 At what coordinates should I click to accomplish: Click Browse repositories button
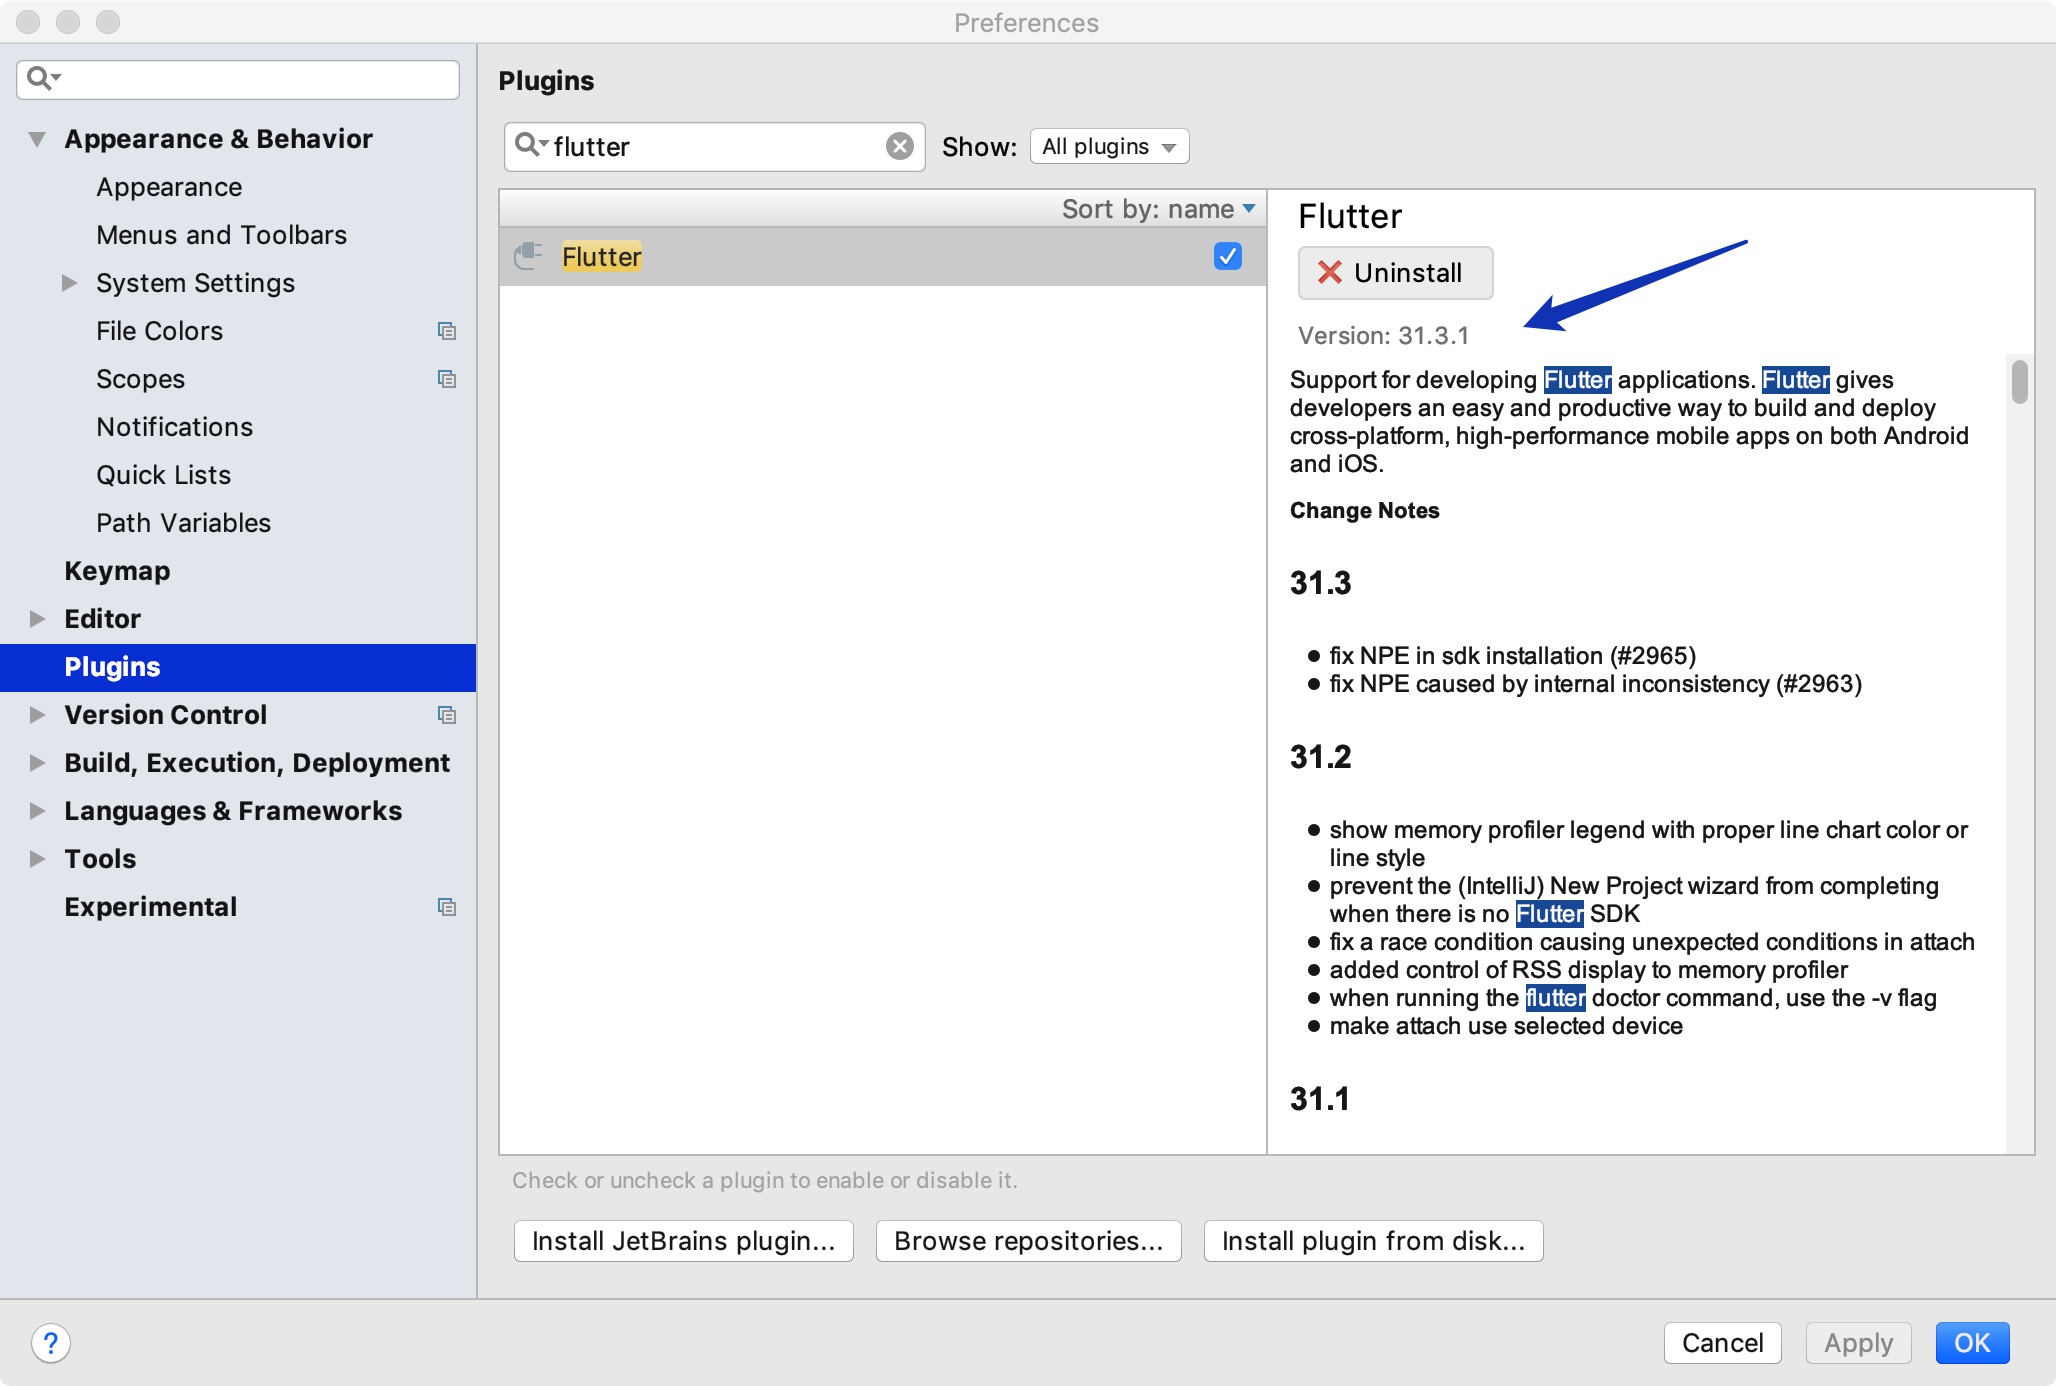coord(1028,1241)
